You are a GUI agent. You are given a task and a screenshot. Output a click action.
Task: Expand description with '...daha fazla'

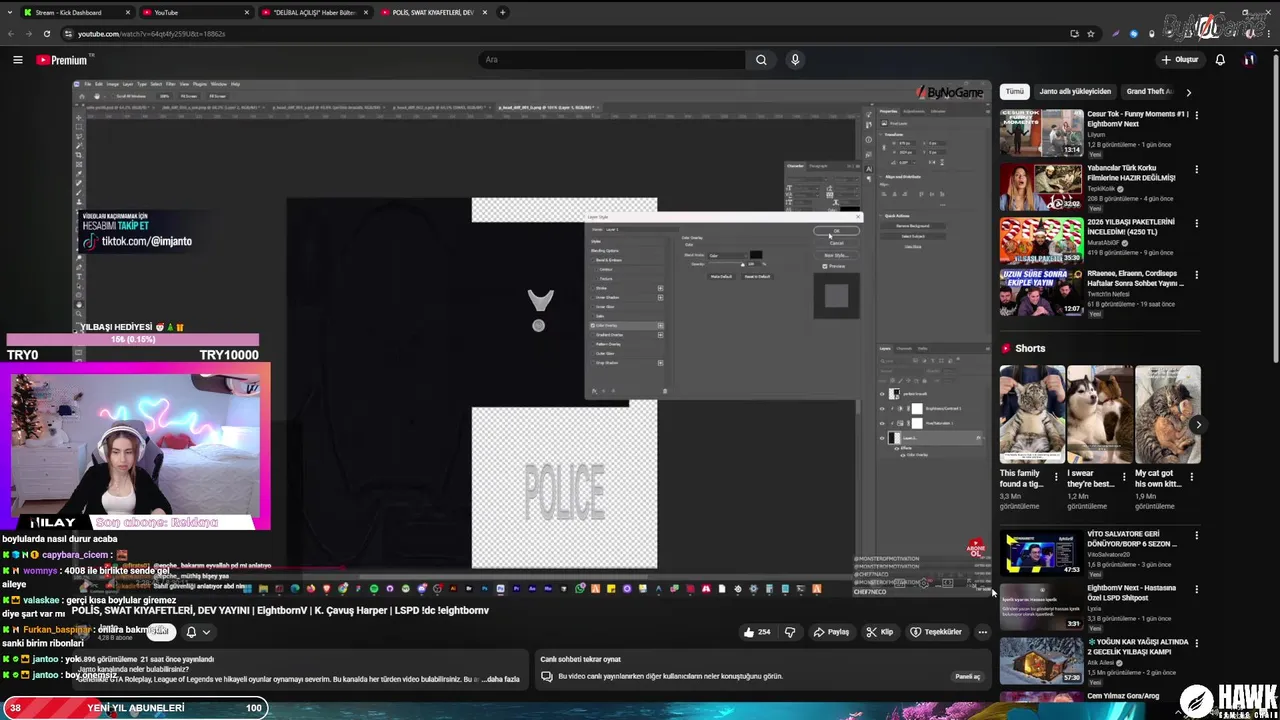[500, 679]
